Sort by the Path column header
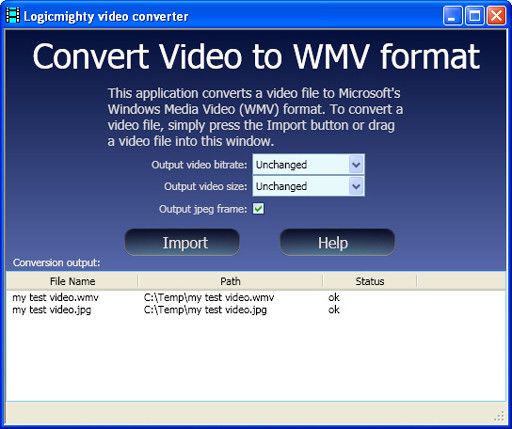Image resolution: width=512 pixels, height=429 pixels. (x=230, y=281)
